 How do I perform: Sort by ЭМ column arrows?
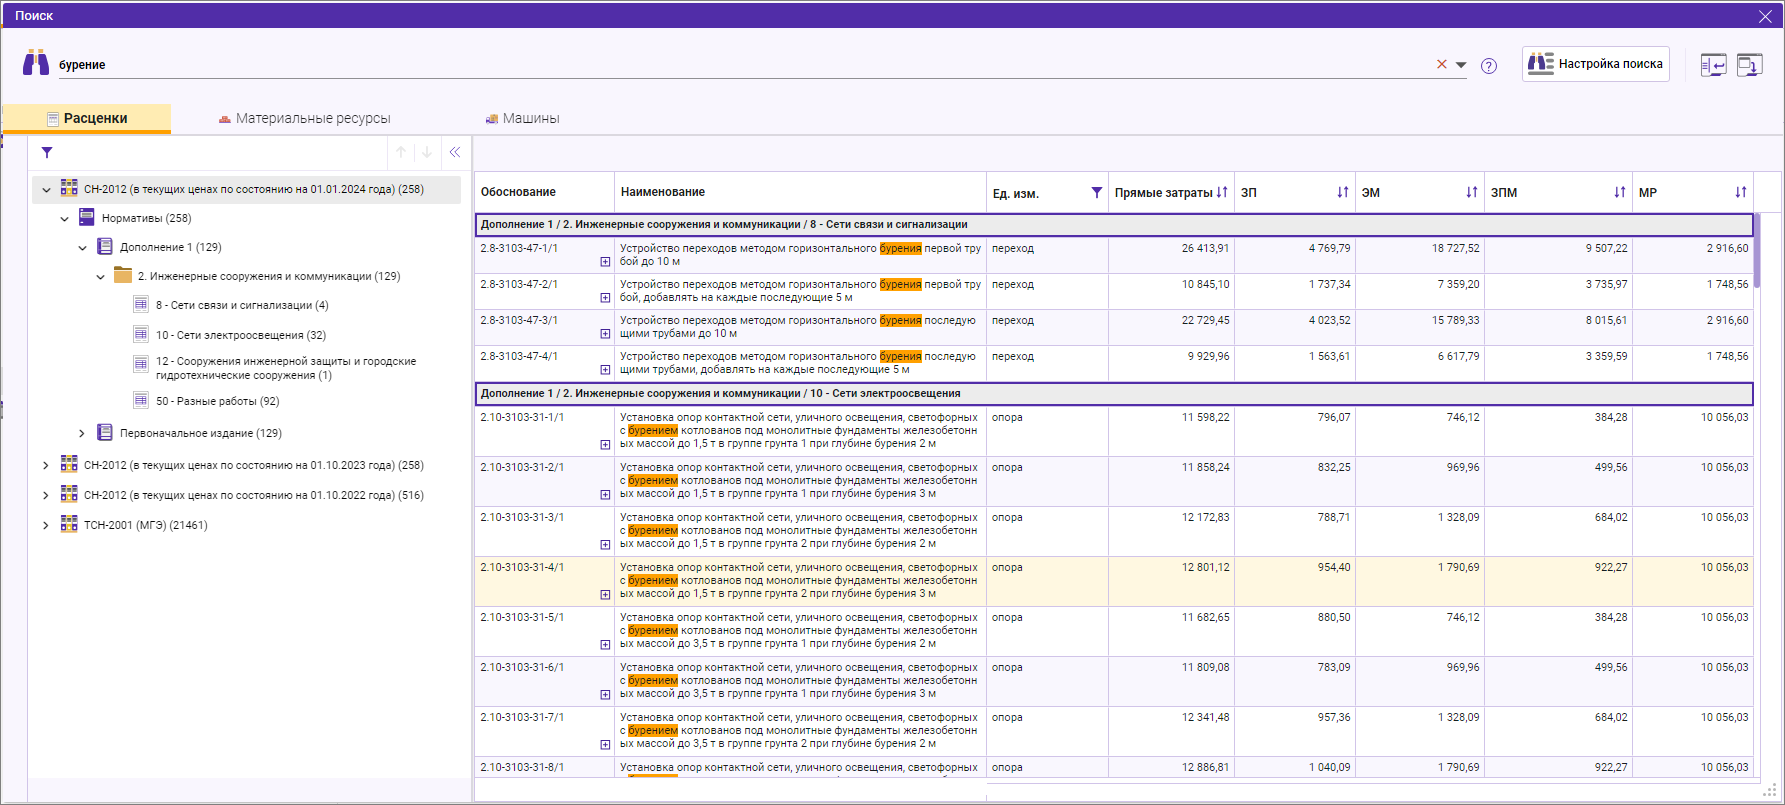[x=1472, y=192]
